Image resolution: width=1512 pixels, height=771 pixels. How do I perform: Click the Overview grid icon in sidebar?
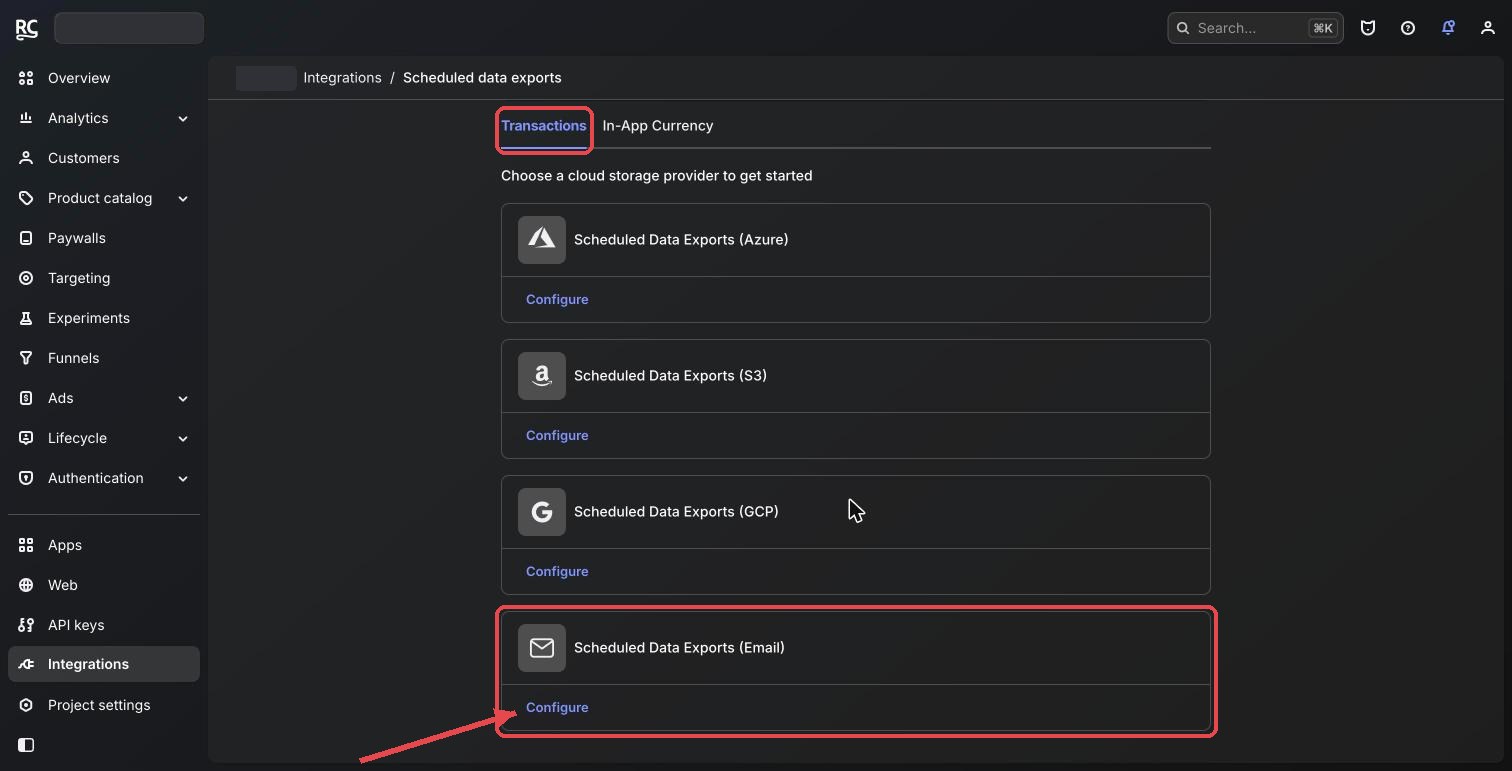[26, 78]
